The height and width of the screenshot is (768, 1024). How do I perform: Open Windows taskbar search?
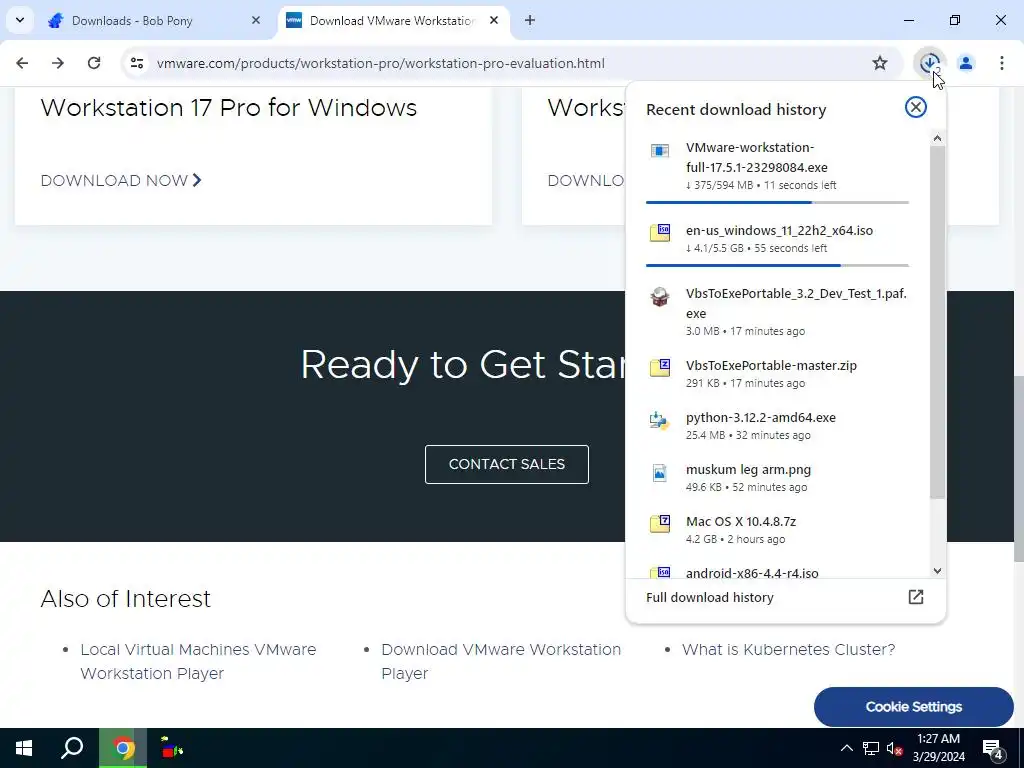pyautogui.click(x=72, y=748)
